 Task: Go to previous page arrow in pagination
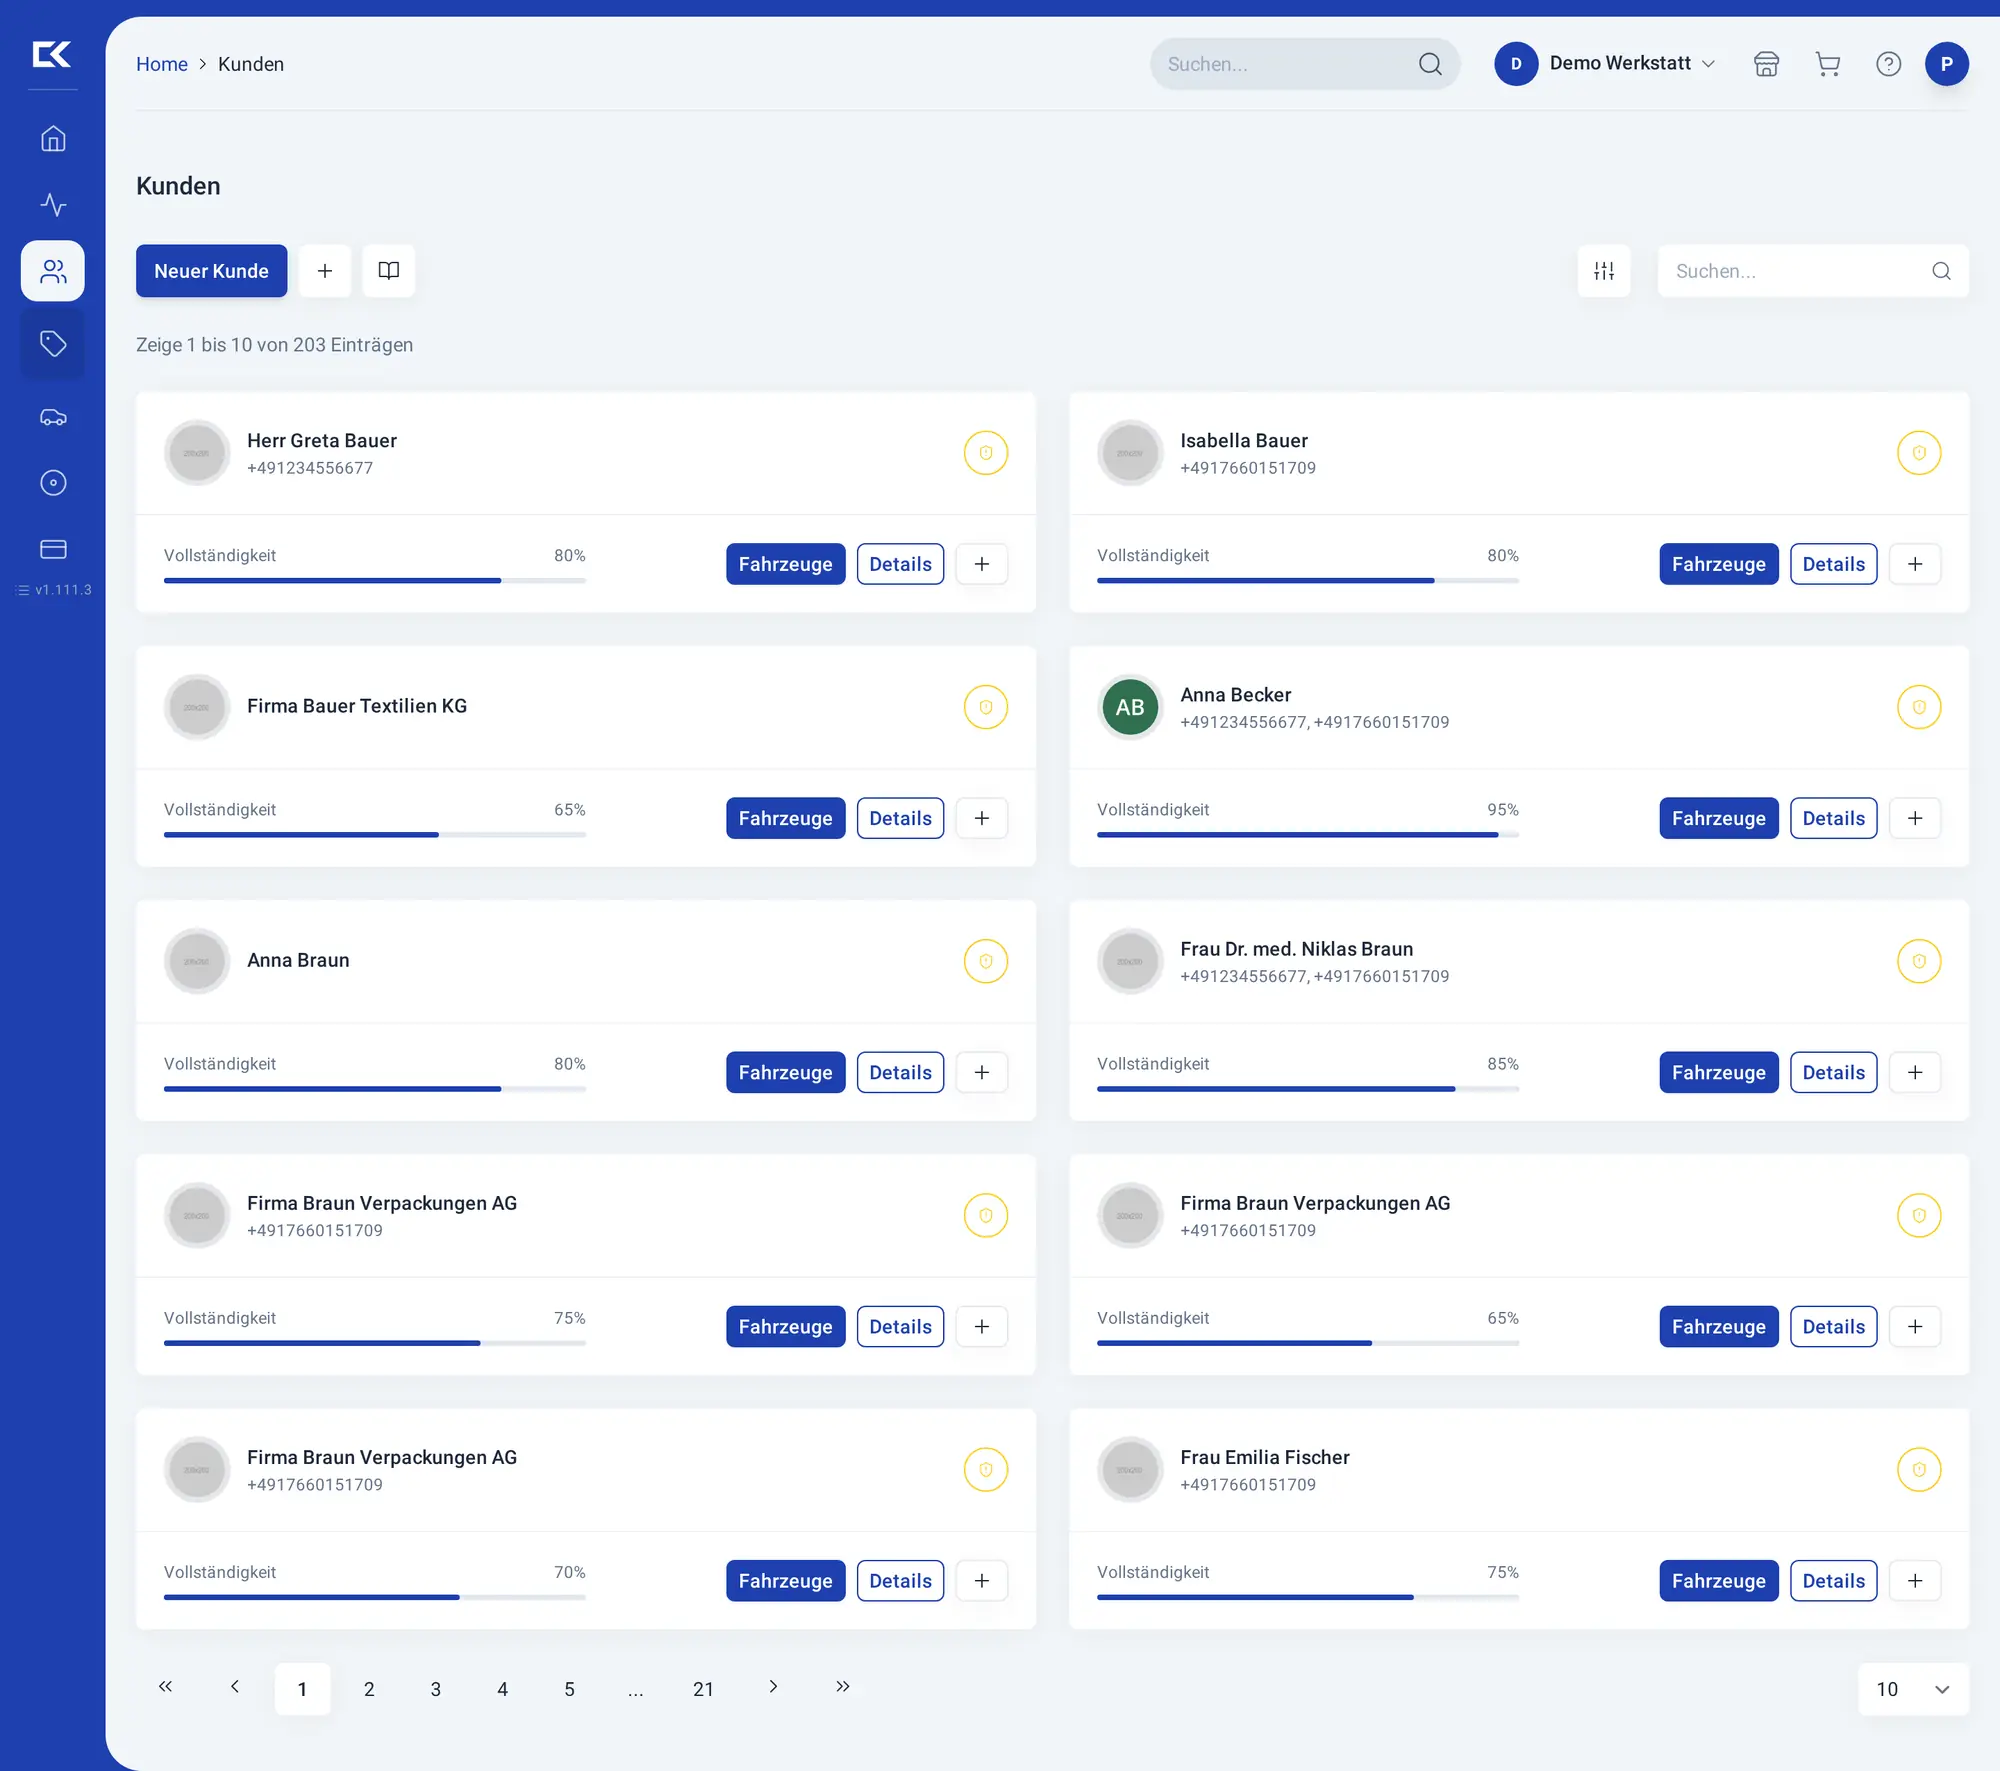pyautogui.click(x=235, y=1687)
